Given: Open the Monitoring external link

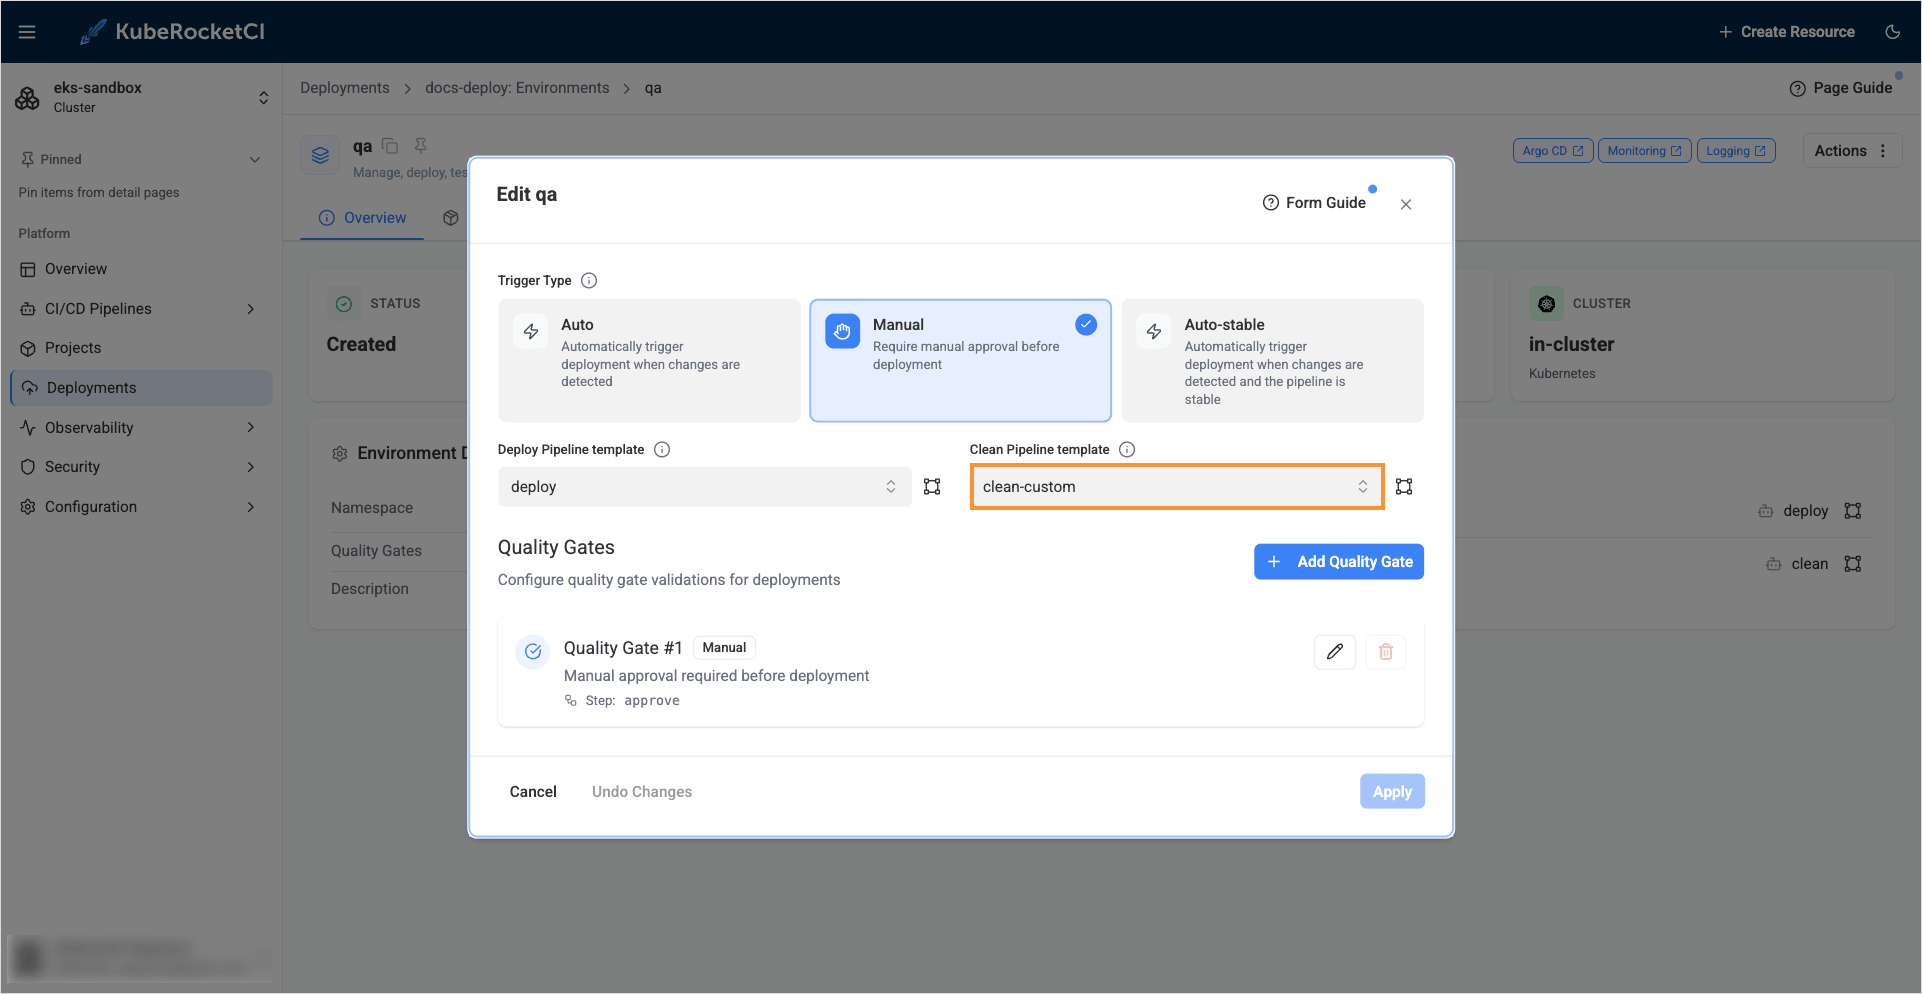Looking at the screenshot, I should pyautogui.click(x=1644, y=151).
